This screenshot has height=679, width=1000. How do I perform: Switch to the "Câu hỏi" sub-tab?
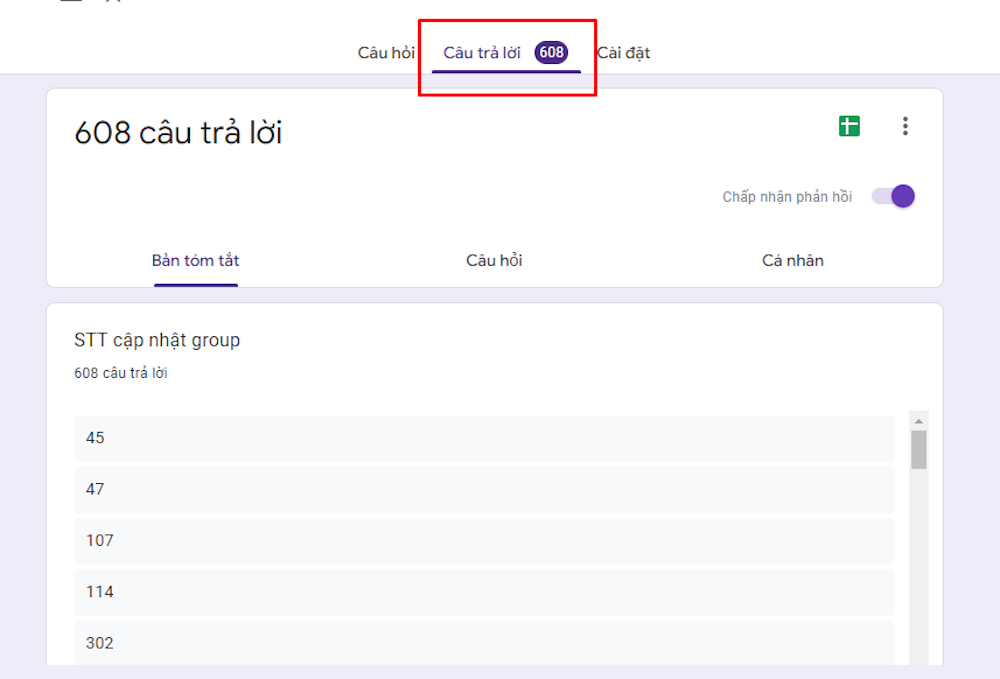point(494,260)
